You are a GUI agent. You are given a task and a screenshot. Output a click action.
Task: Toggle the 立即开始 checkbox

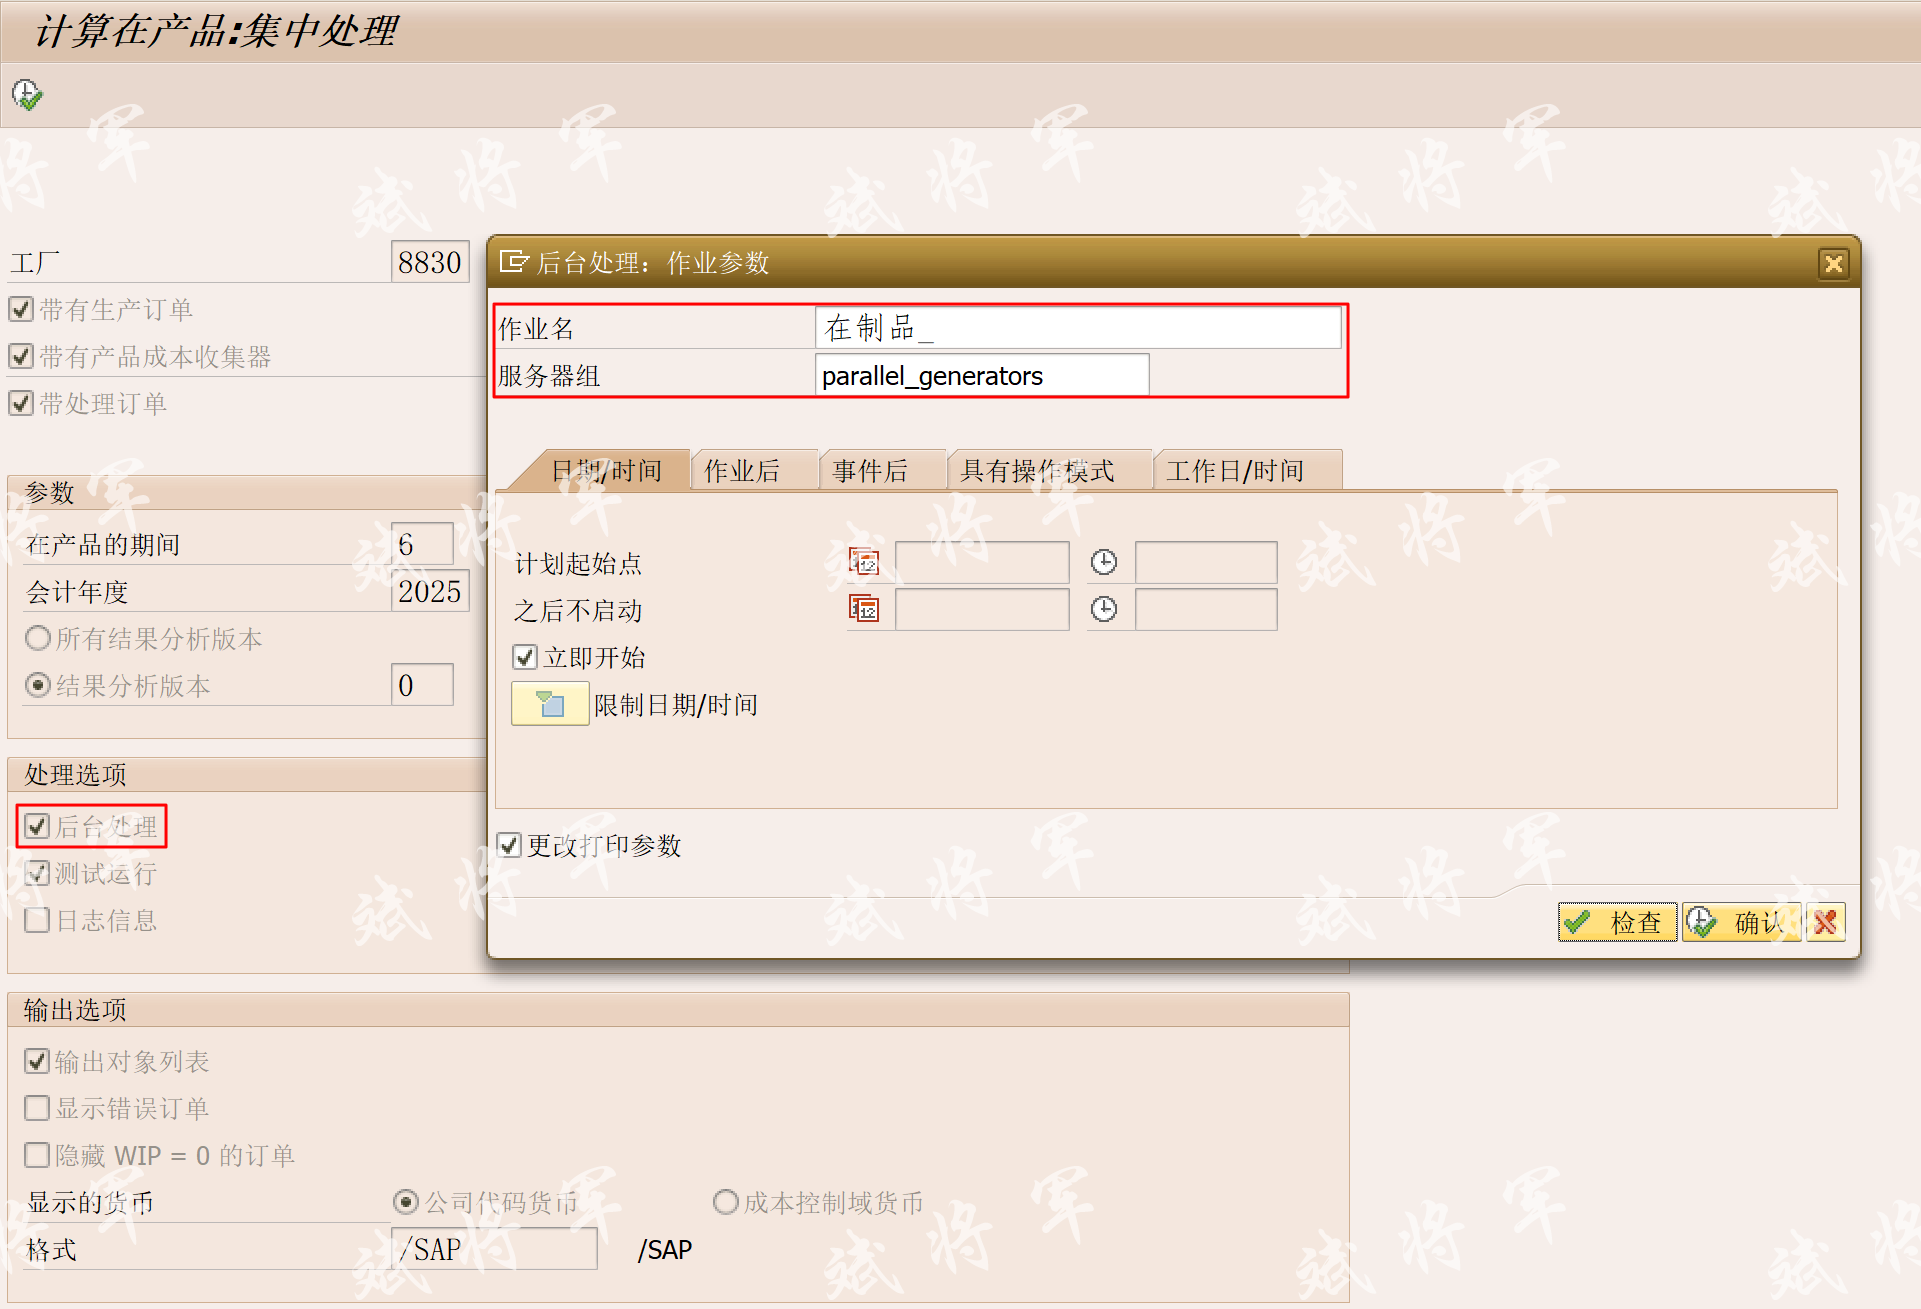click(525, 657)
